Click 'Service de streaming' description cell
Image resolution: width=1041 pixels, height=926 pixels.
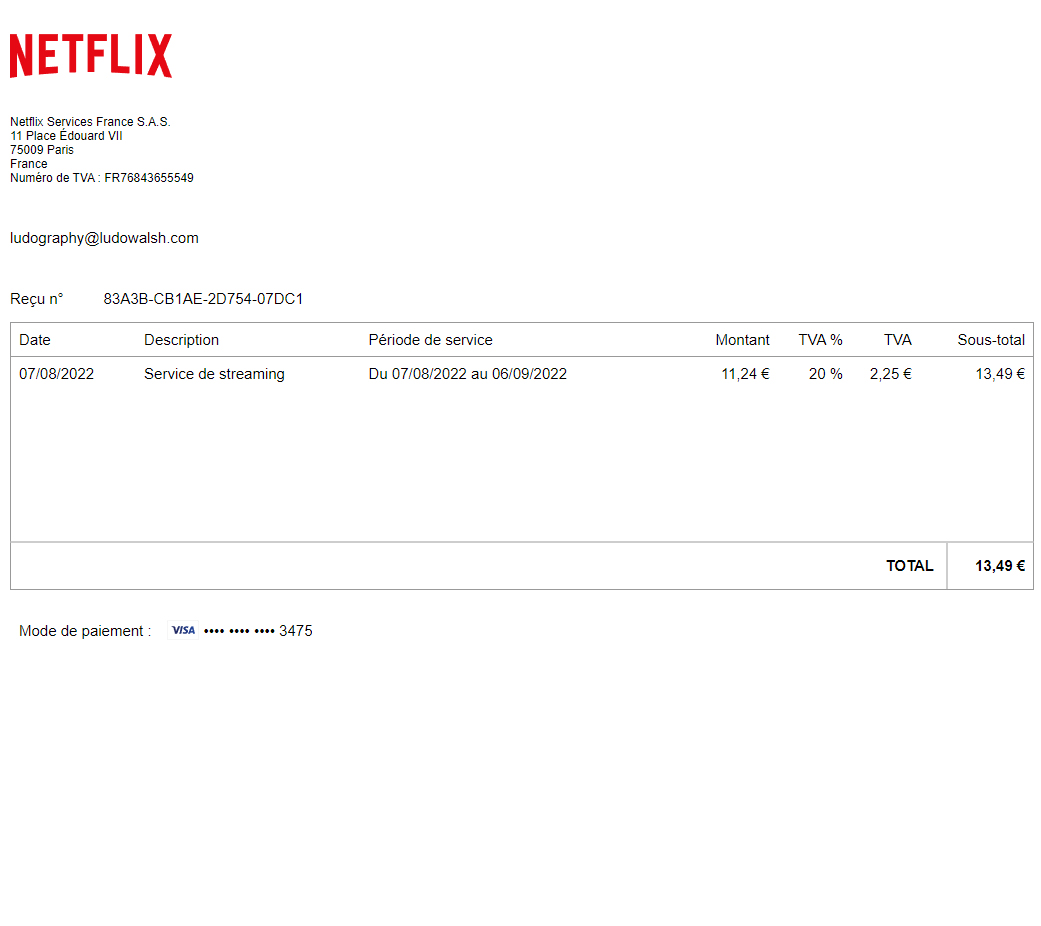[x=214, y=374]
